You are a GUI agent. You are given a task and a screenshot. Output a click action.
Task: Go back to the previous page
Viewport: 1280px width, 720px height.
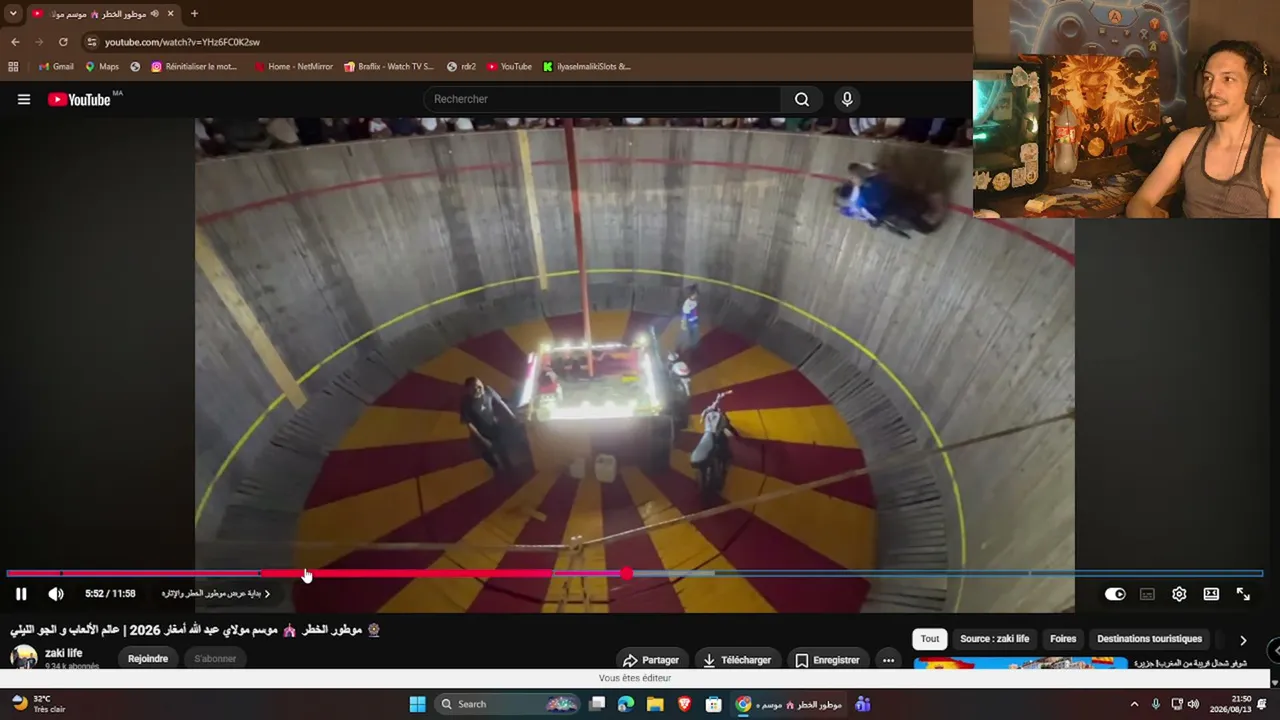click(x=15, y=42)
